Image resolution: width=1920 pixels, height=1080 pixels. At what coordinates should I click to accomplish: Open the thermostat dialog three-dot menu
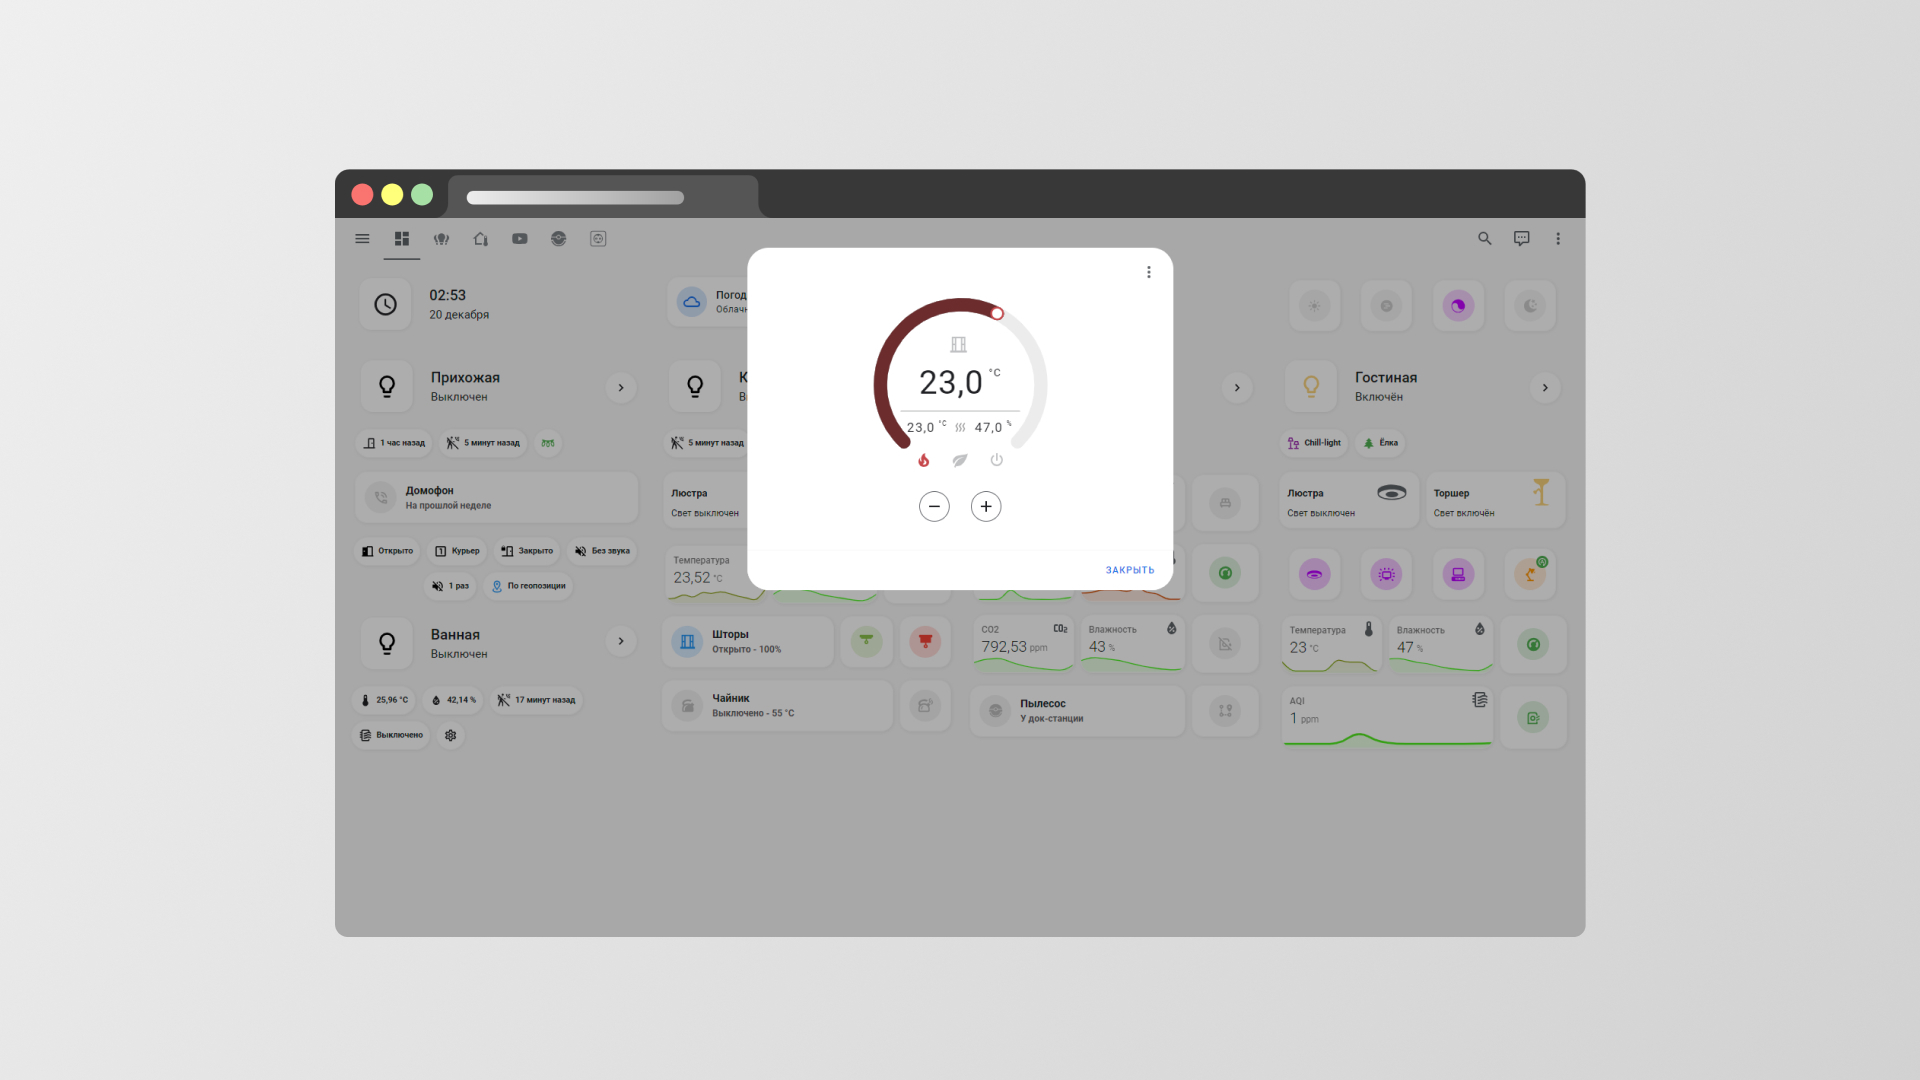coord(1149,272)
